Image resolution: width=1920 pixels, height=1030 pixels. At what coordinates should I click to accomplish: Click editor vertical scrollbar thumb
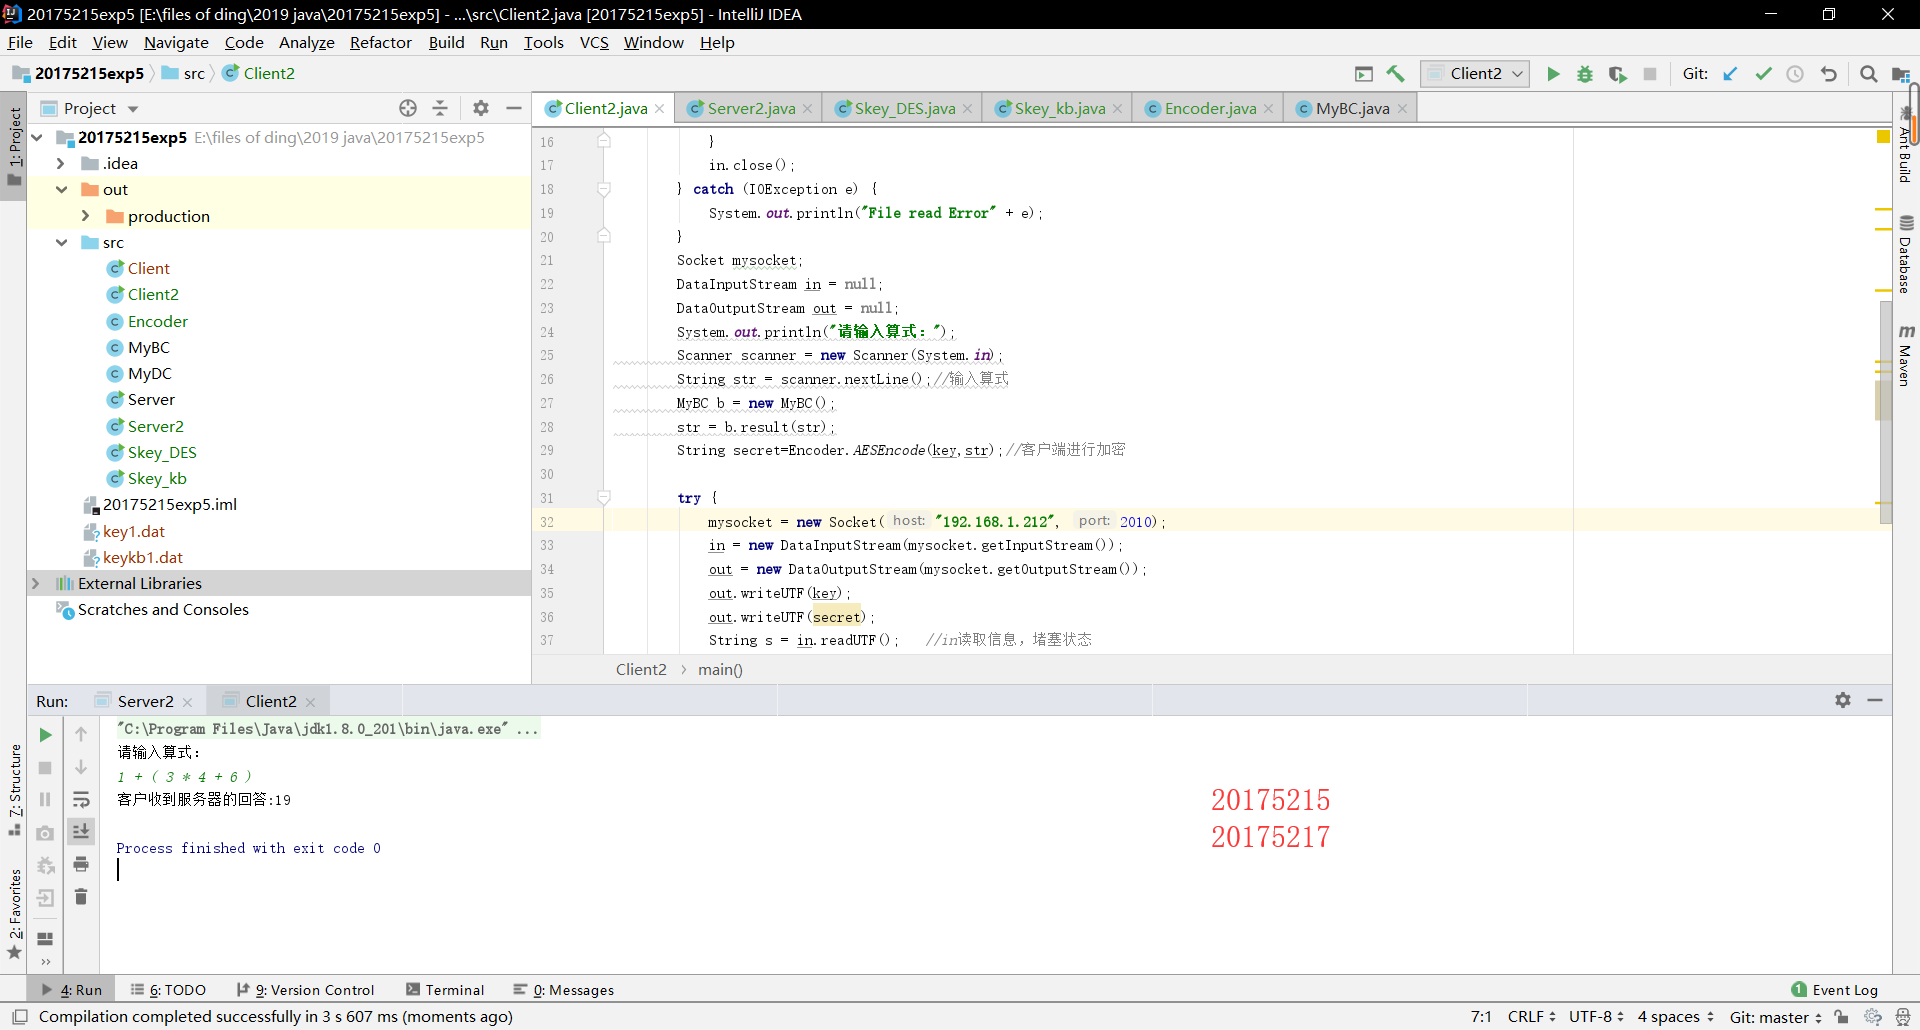(x=1886, y=410)
